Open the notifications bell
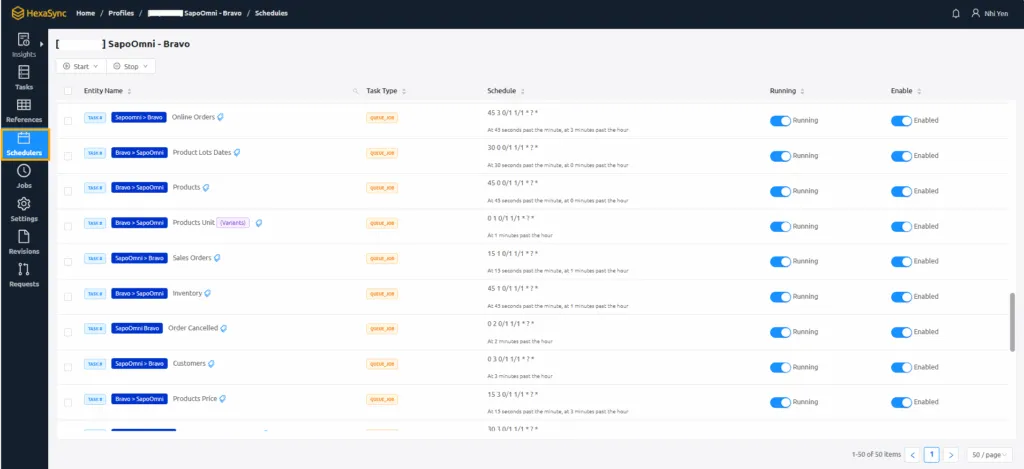Viewport: 1024px width, 469px height. click(x=956, y=13)
